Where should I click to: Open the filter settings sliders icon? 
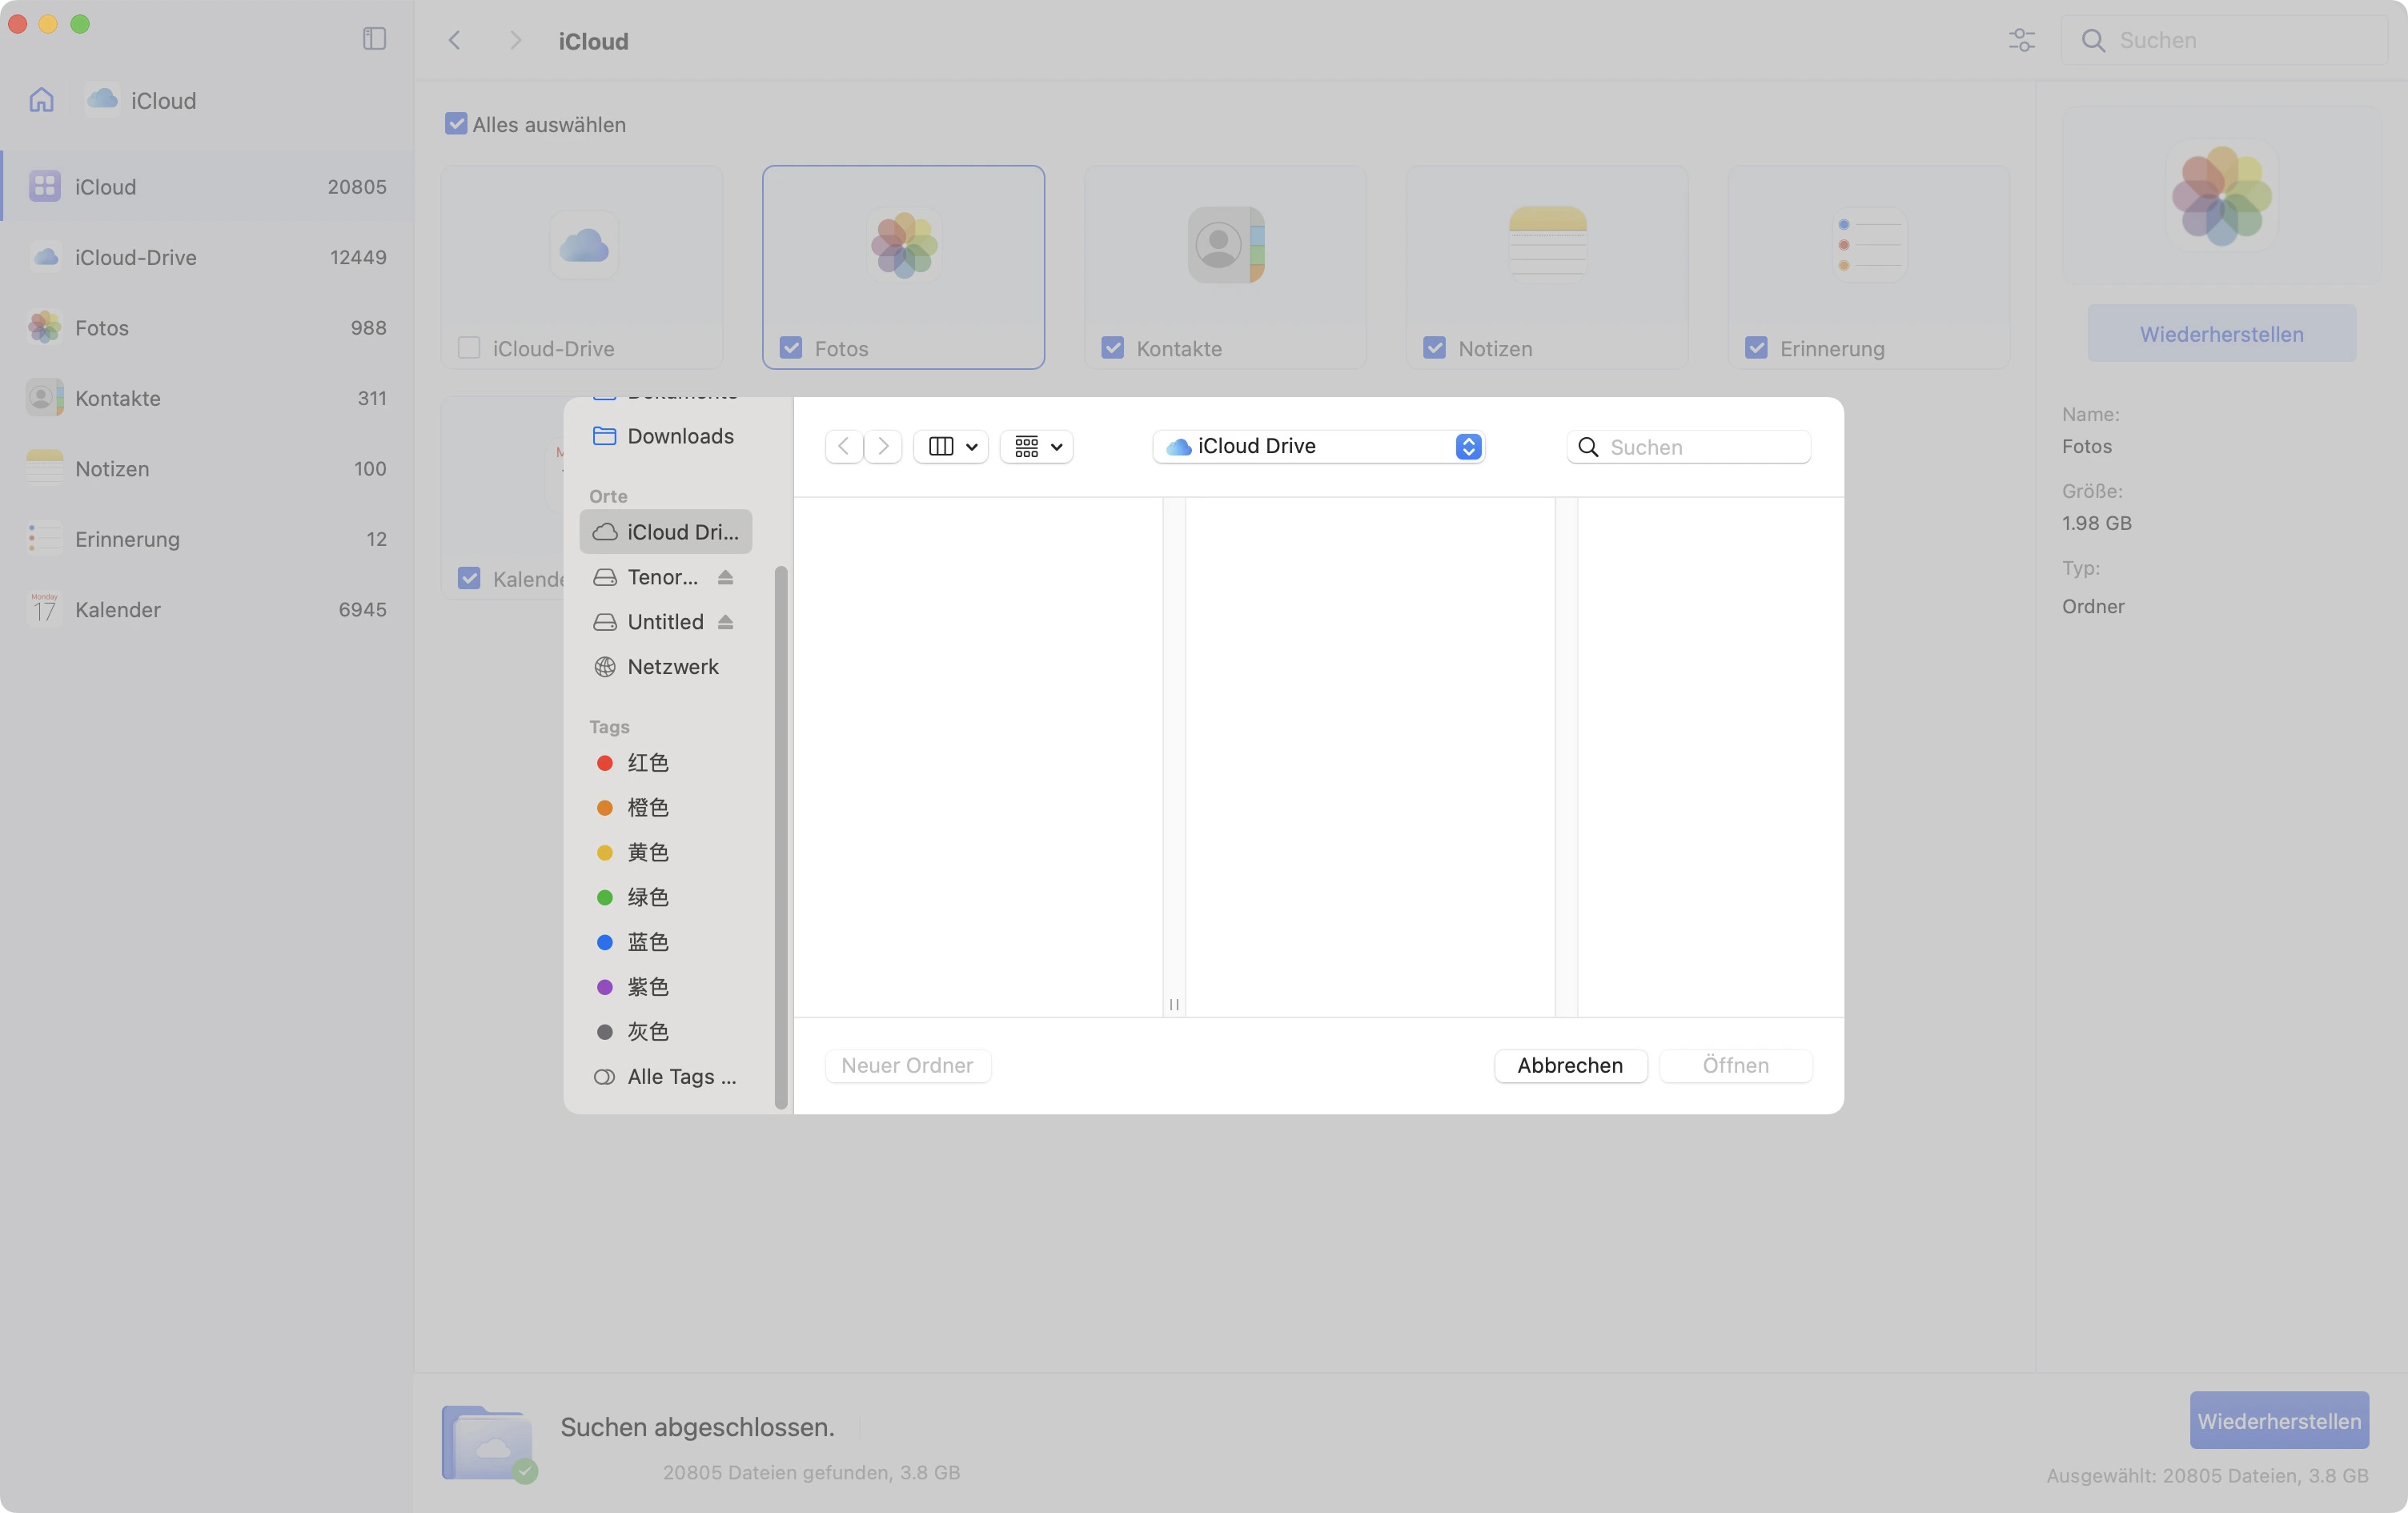coord(2022,40)
